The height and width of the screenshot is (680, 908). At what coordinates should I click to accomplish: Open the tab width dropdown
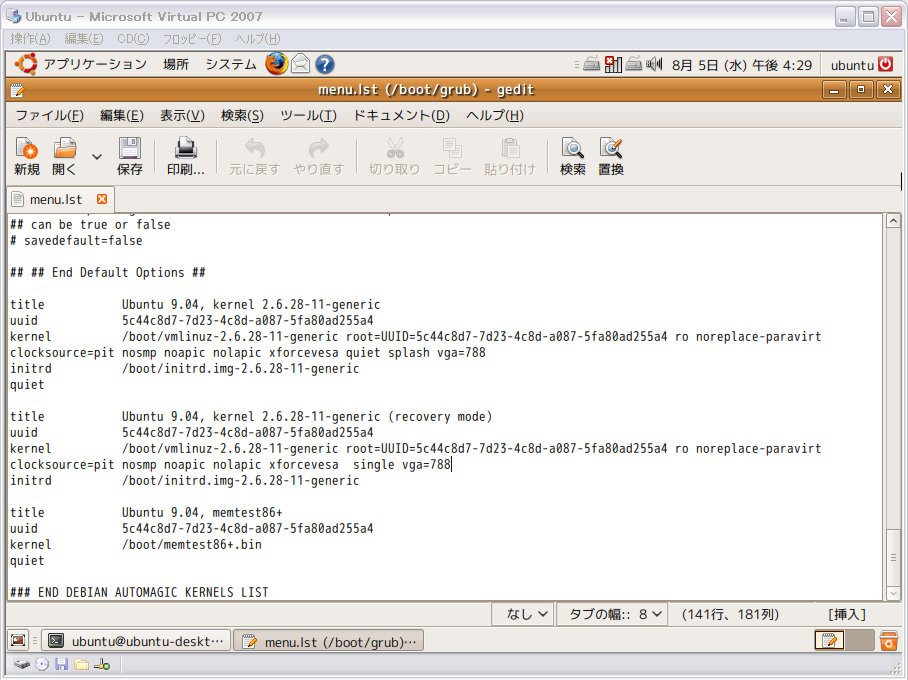[x=612, y=614]
